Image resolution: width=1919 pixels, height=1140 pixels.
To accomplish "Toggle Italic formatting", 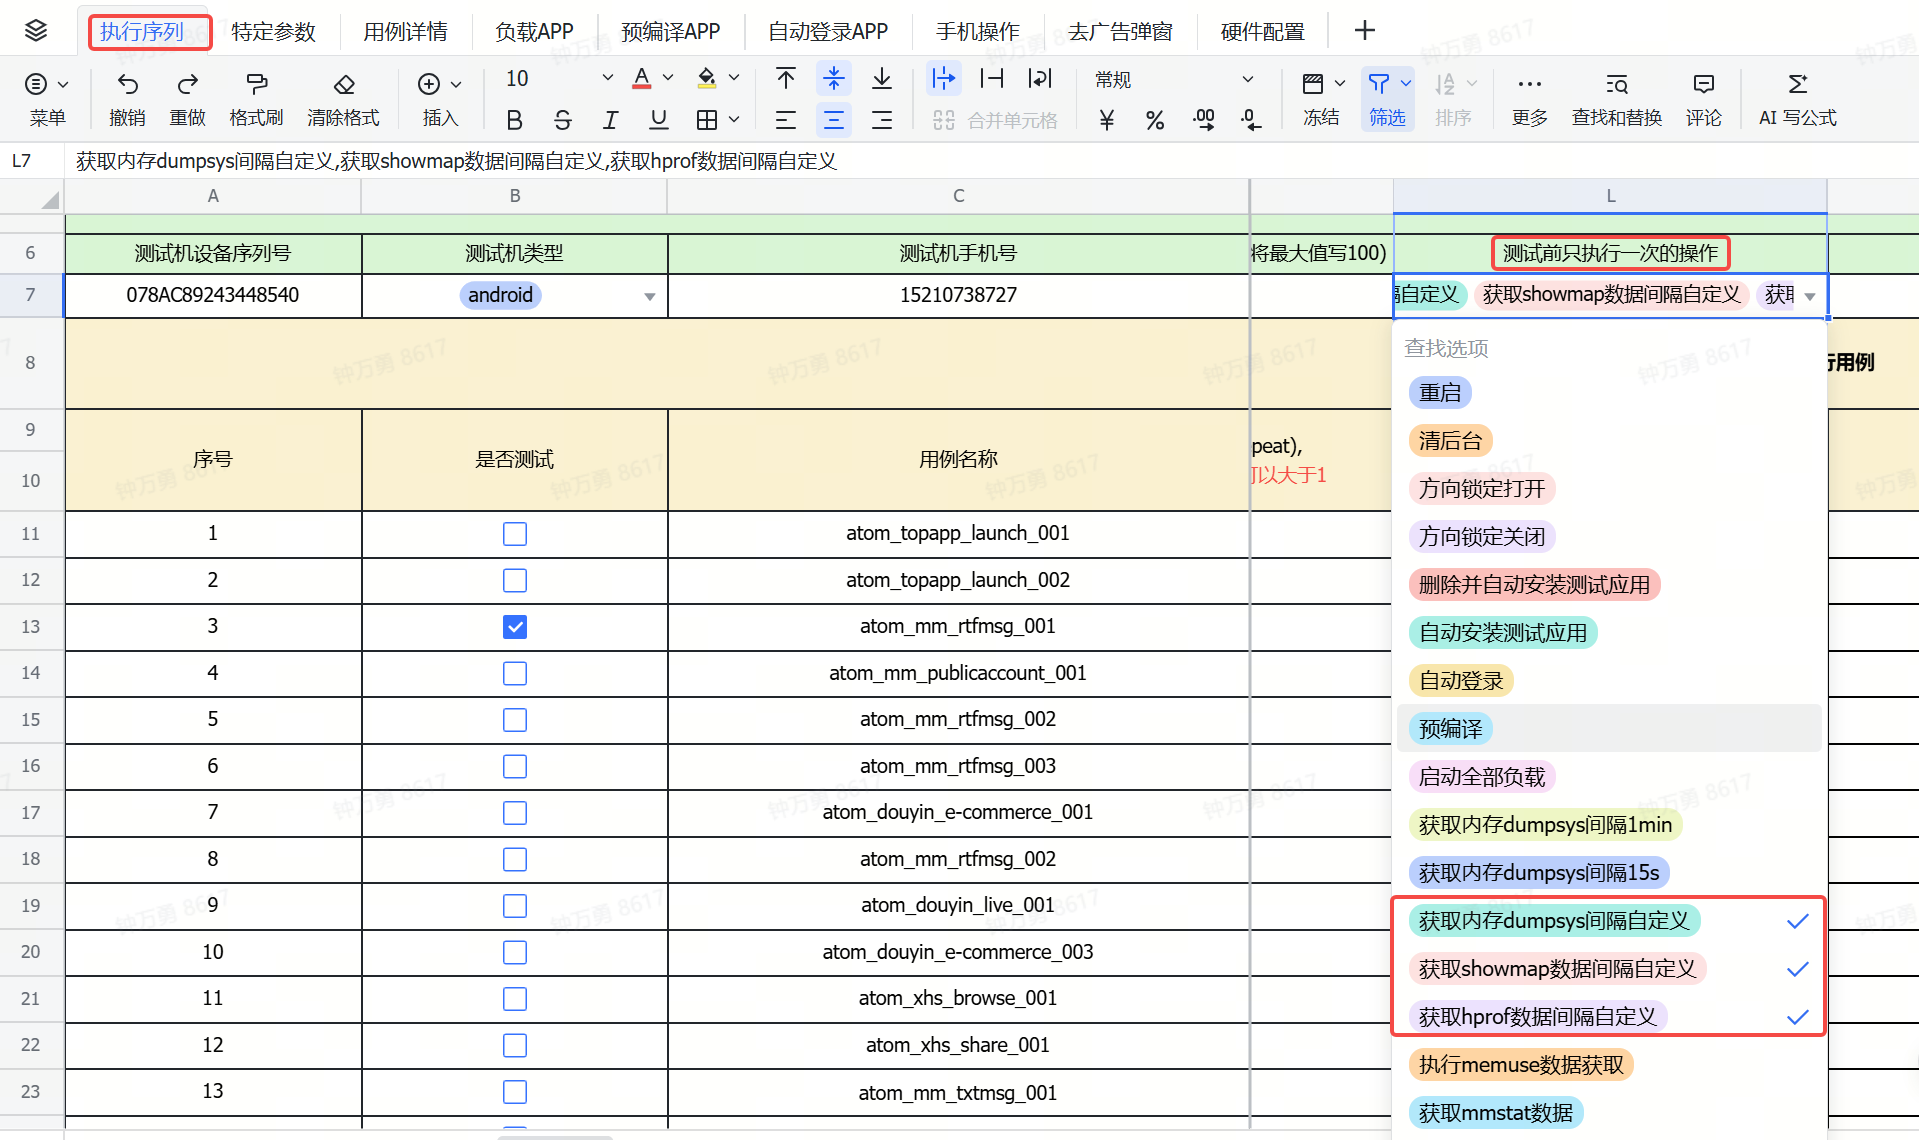I will 610,120.
